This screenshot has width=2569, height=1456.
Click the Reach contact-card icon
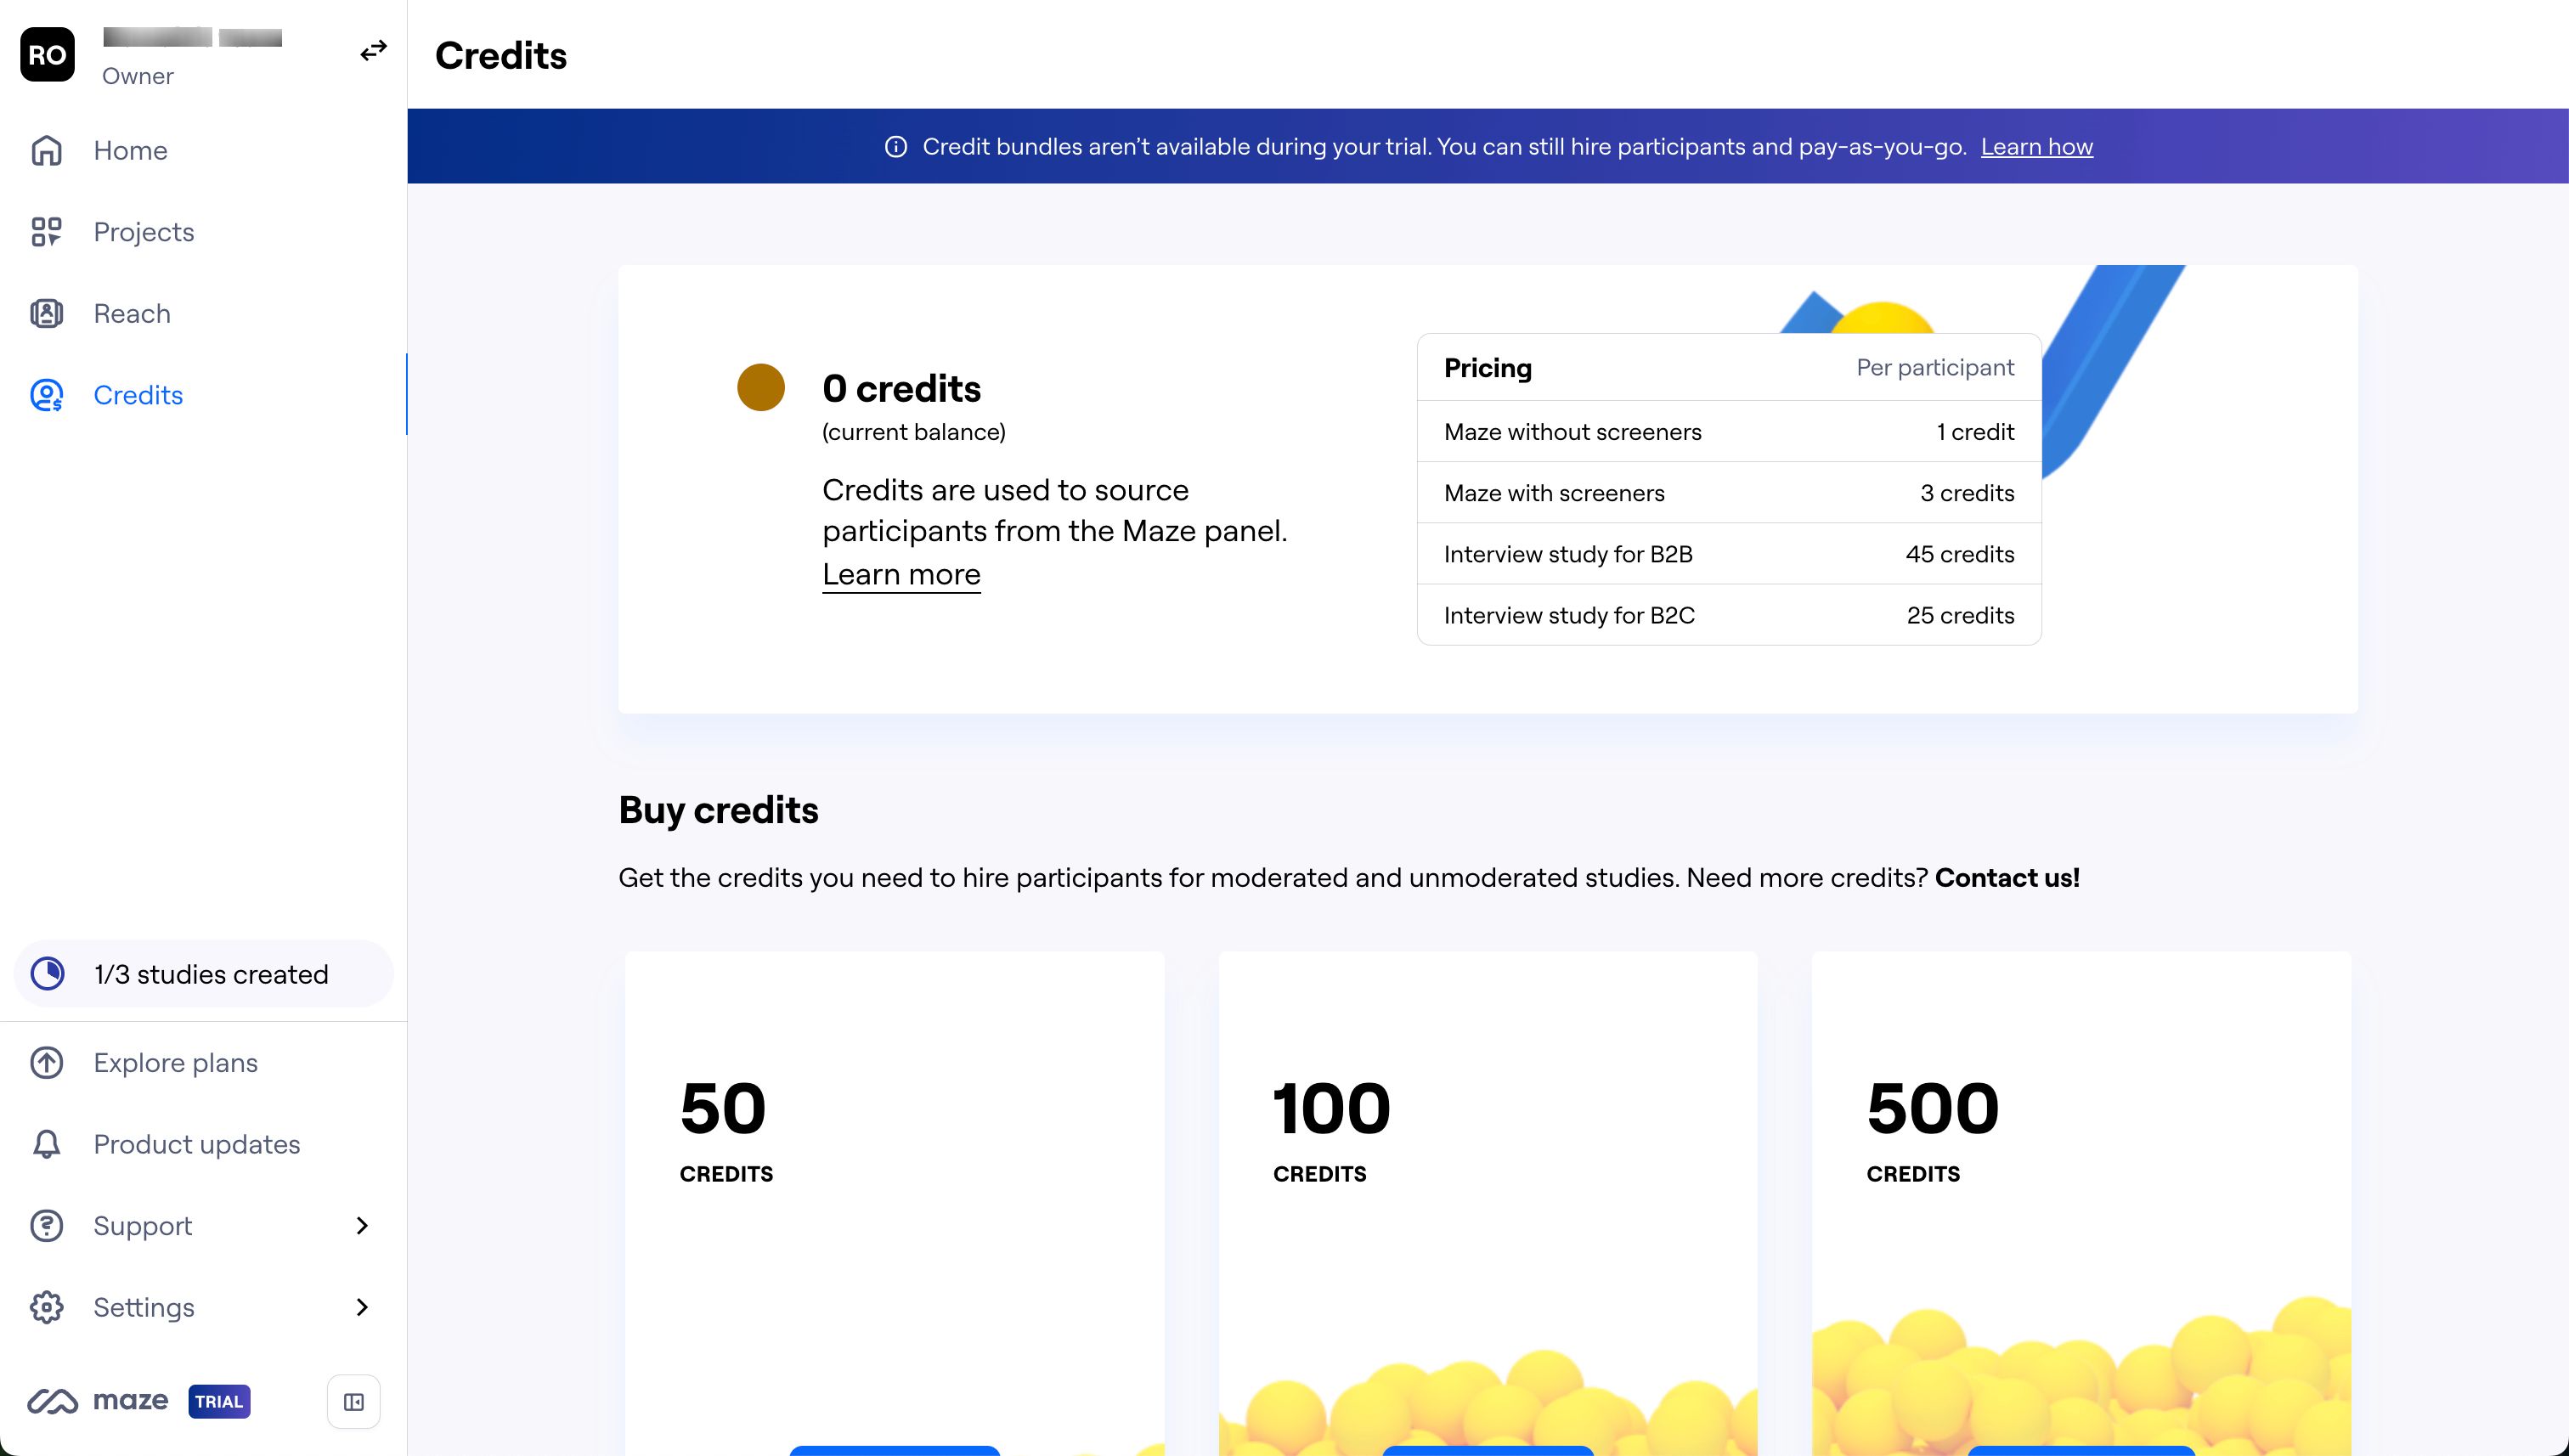coord(46,313)
